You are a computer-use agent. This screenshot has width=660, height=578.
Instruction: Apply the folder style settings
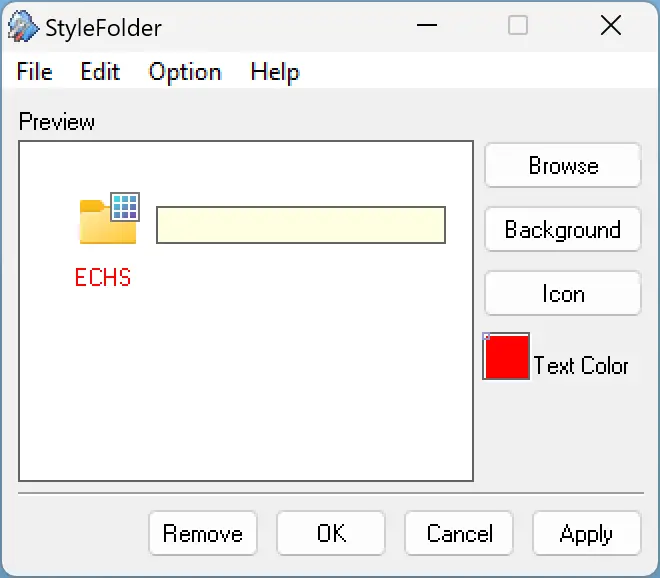[x=587, y=533]
